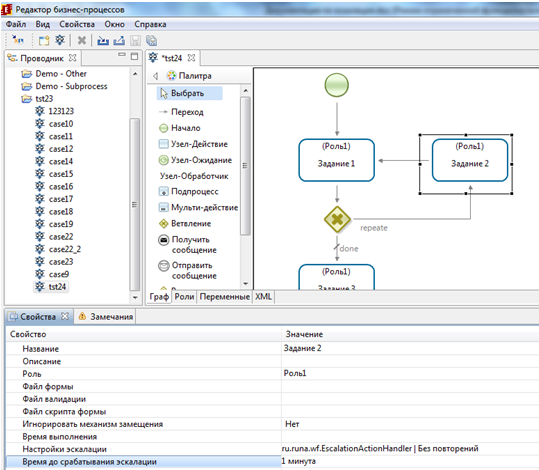The width and height of the screenshot is (539, 470).
Task: Close the Проводник panel tab
Action: pos(73,58)
